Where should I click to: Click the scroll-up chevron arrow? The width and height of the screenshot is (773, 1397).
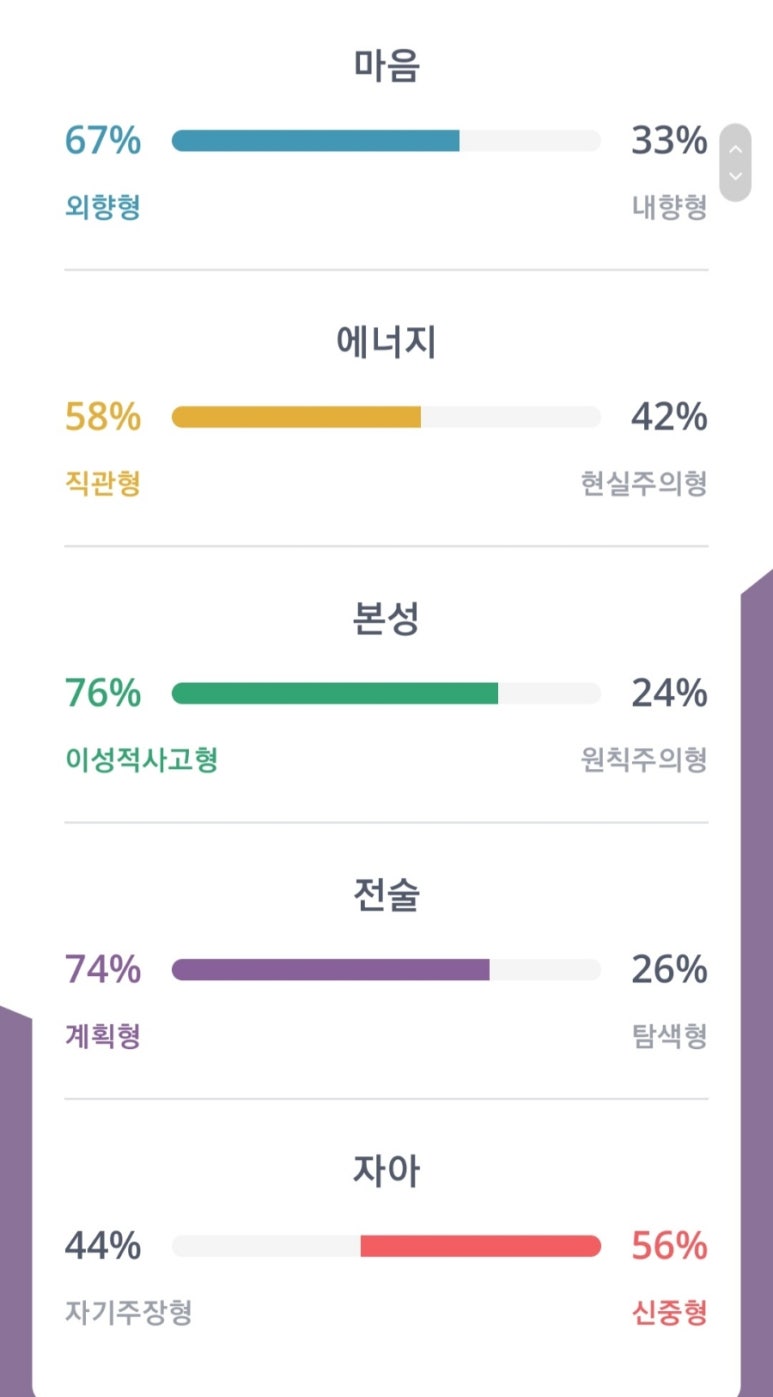pyautogui.click(x=735, y=150)
